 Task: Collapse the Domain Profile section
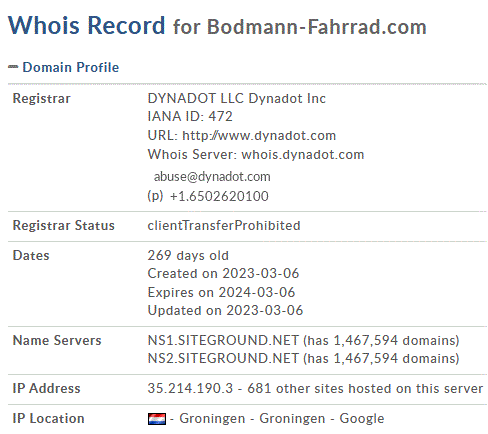(13, 67)
